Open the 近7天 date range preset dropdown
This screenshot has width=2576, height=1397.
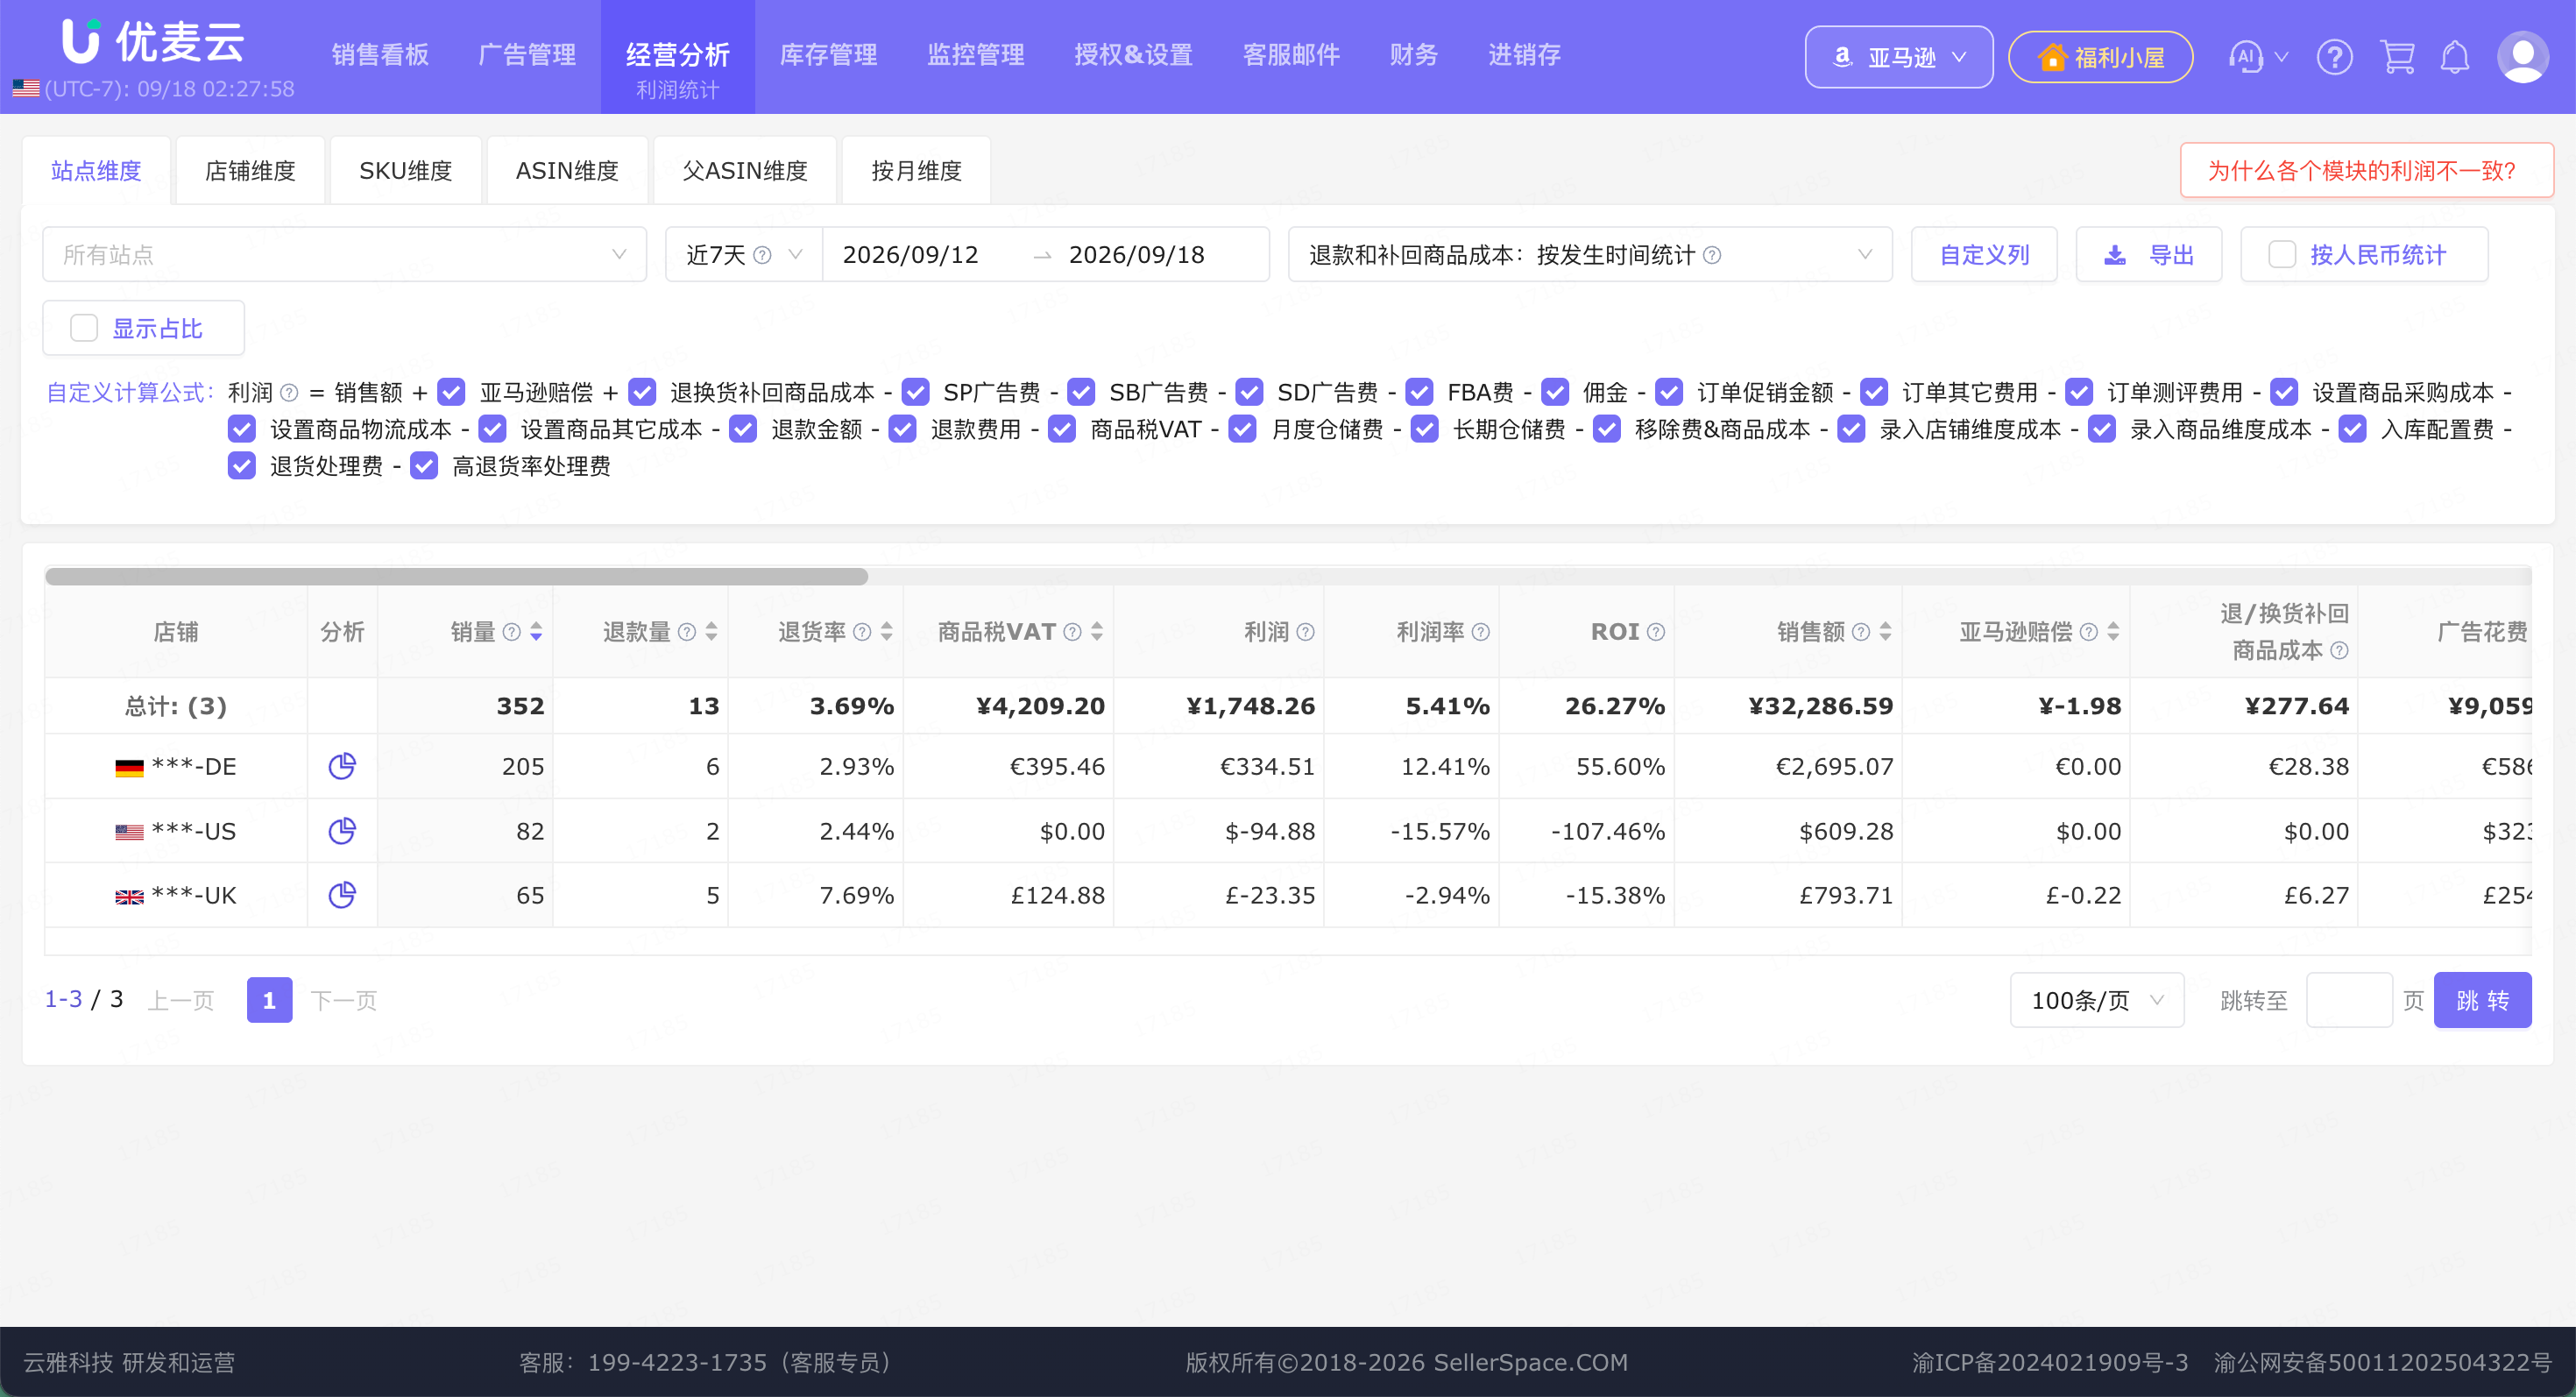[744, 255]
